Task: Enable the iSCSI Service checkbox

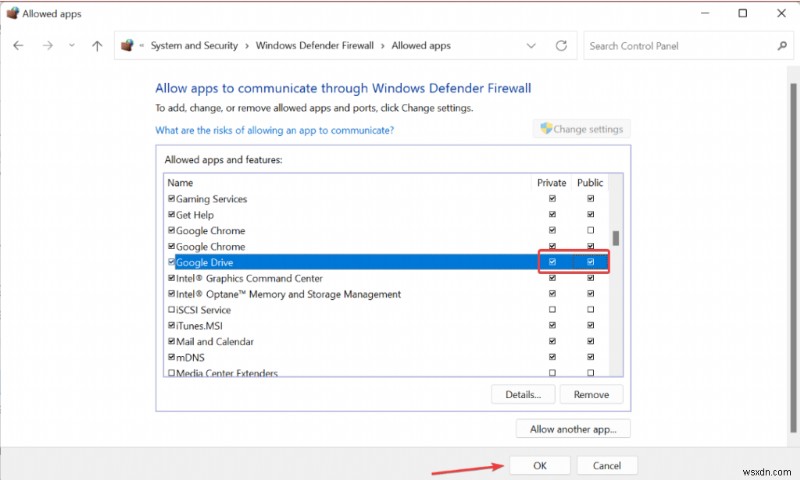Action: pyautogui.click(x=171, y=310)
